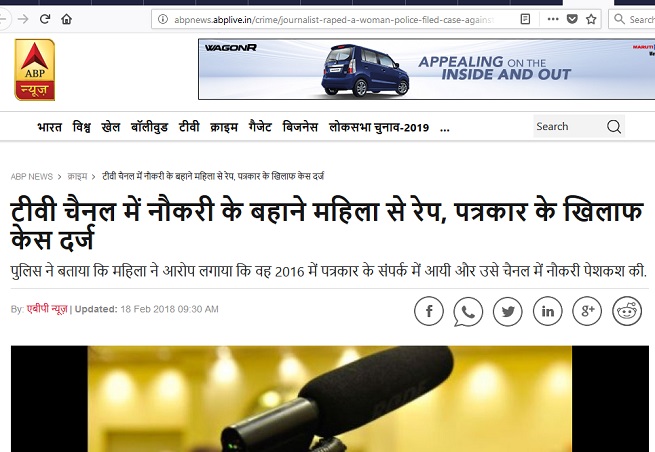Click the microphone article image

pyautogui.click(x=330, y=399)
